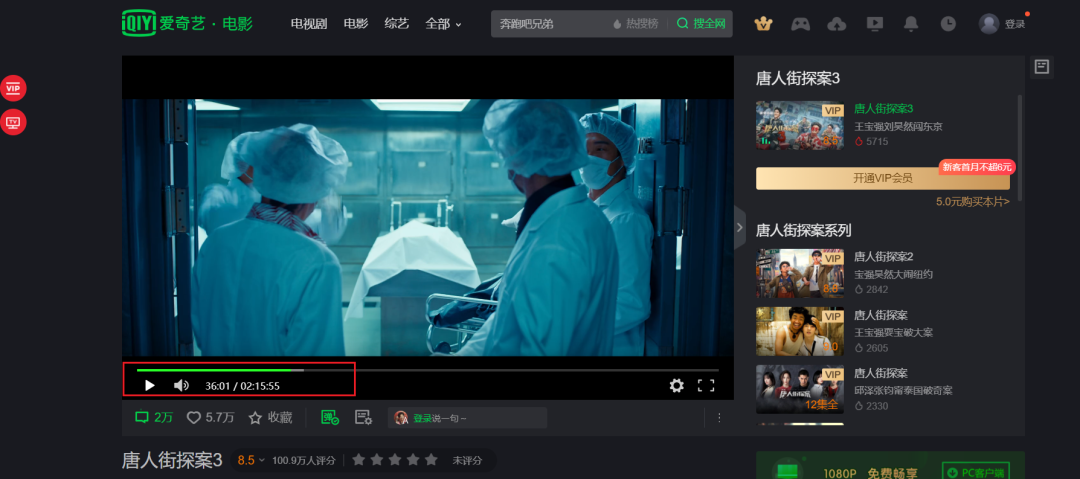Viewport: 1080px width, 479px height.
Task: Open 唐人街探案3 thumbnail in sidebar
Action: (800, 125)
